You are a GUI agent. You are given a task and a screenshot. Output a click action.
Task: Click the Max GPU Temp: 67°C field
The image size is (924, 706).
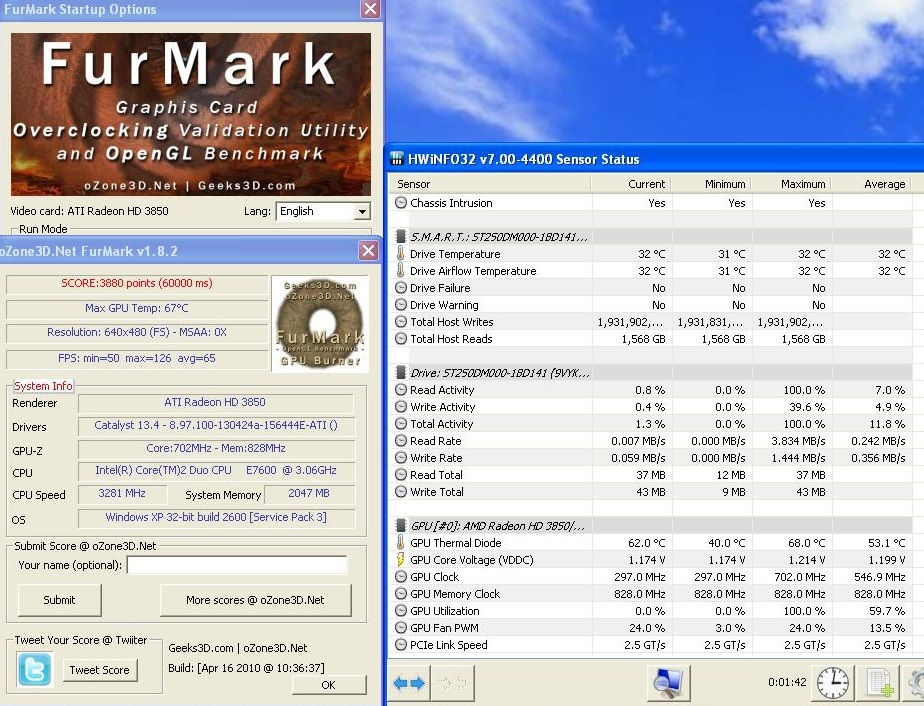137,308
